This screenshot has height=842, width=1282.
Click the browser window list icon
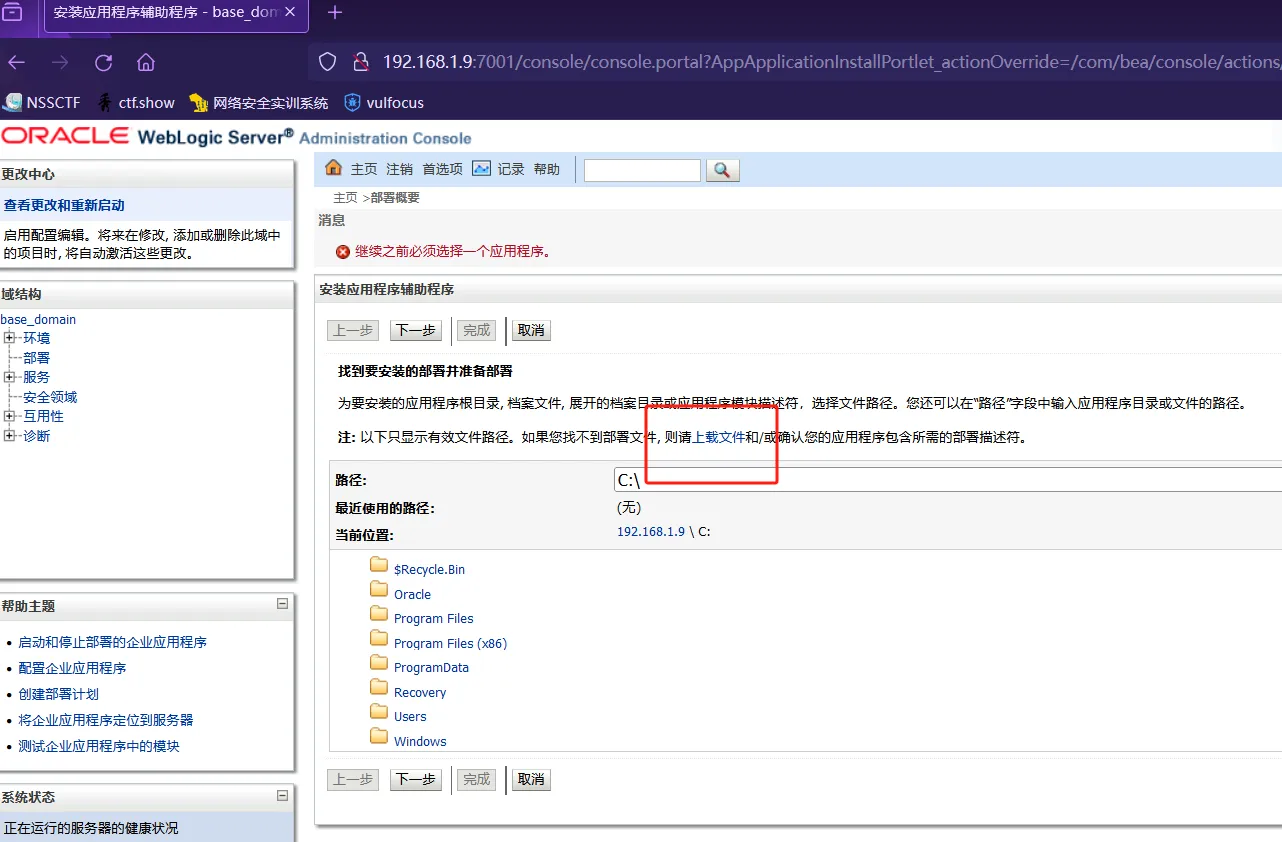tap(12, 12)
